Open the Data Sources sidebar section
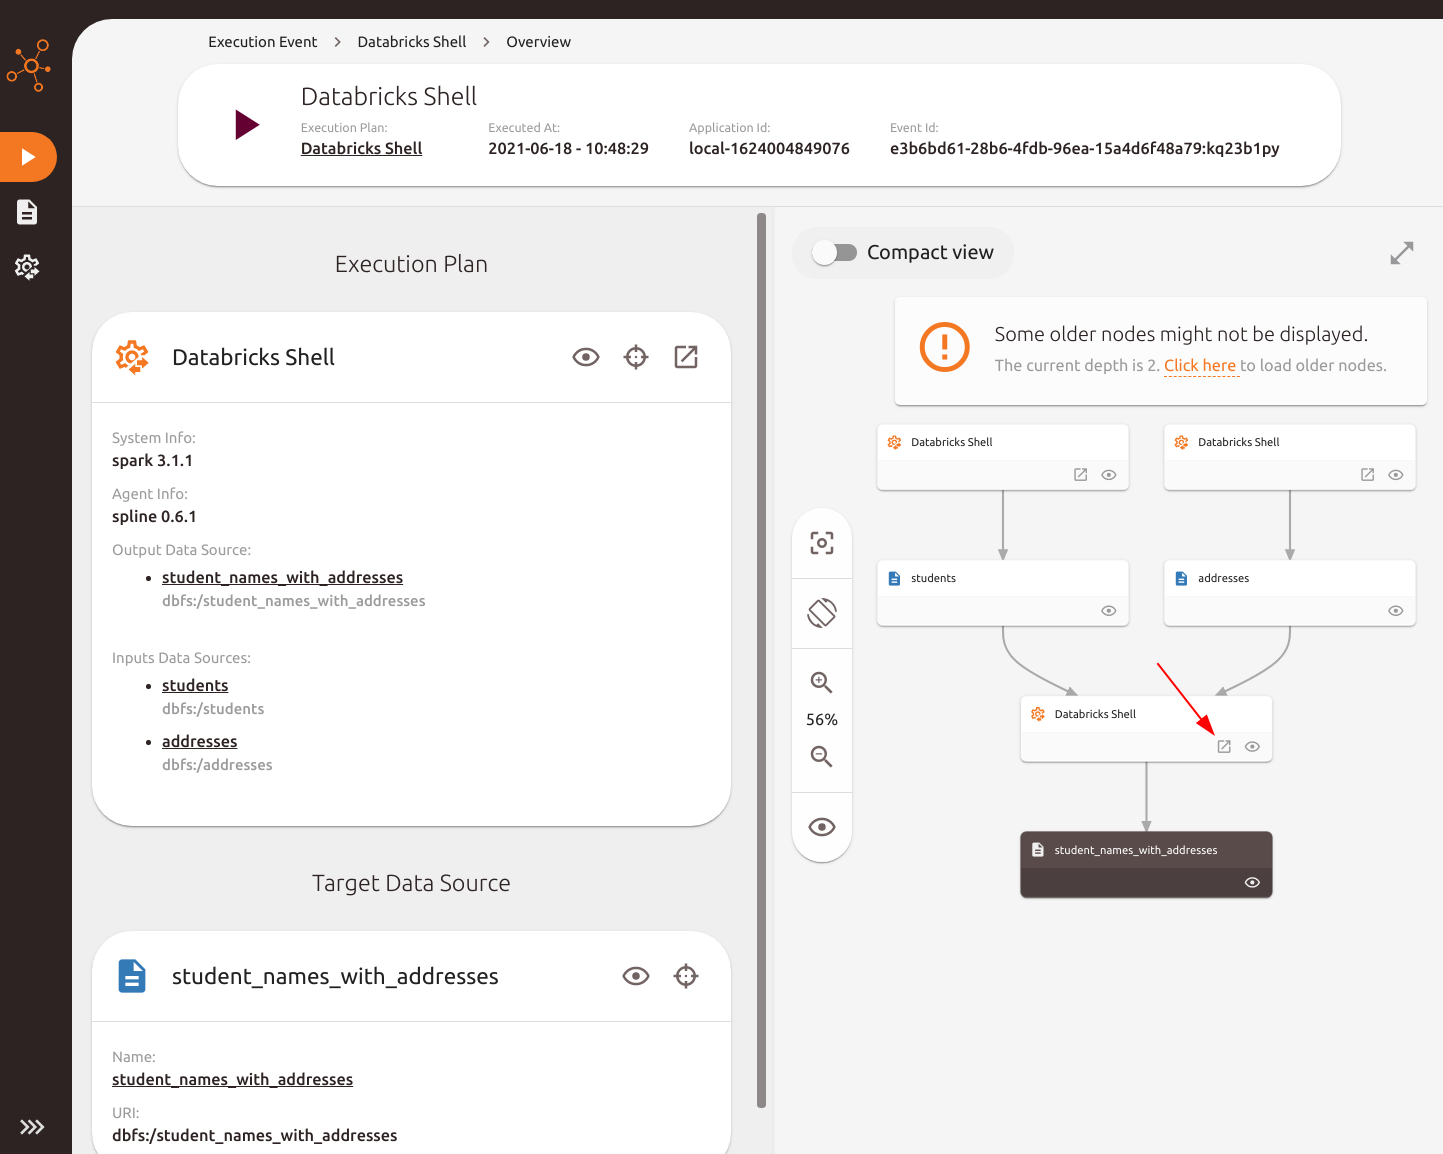The height and width of the screenshot is (1154, 1443). [x=27, y=212]
